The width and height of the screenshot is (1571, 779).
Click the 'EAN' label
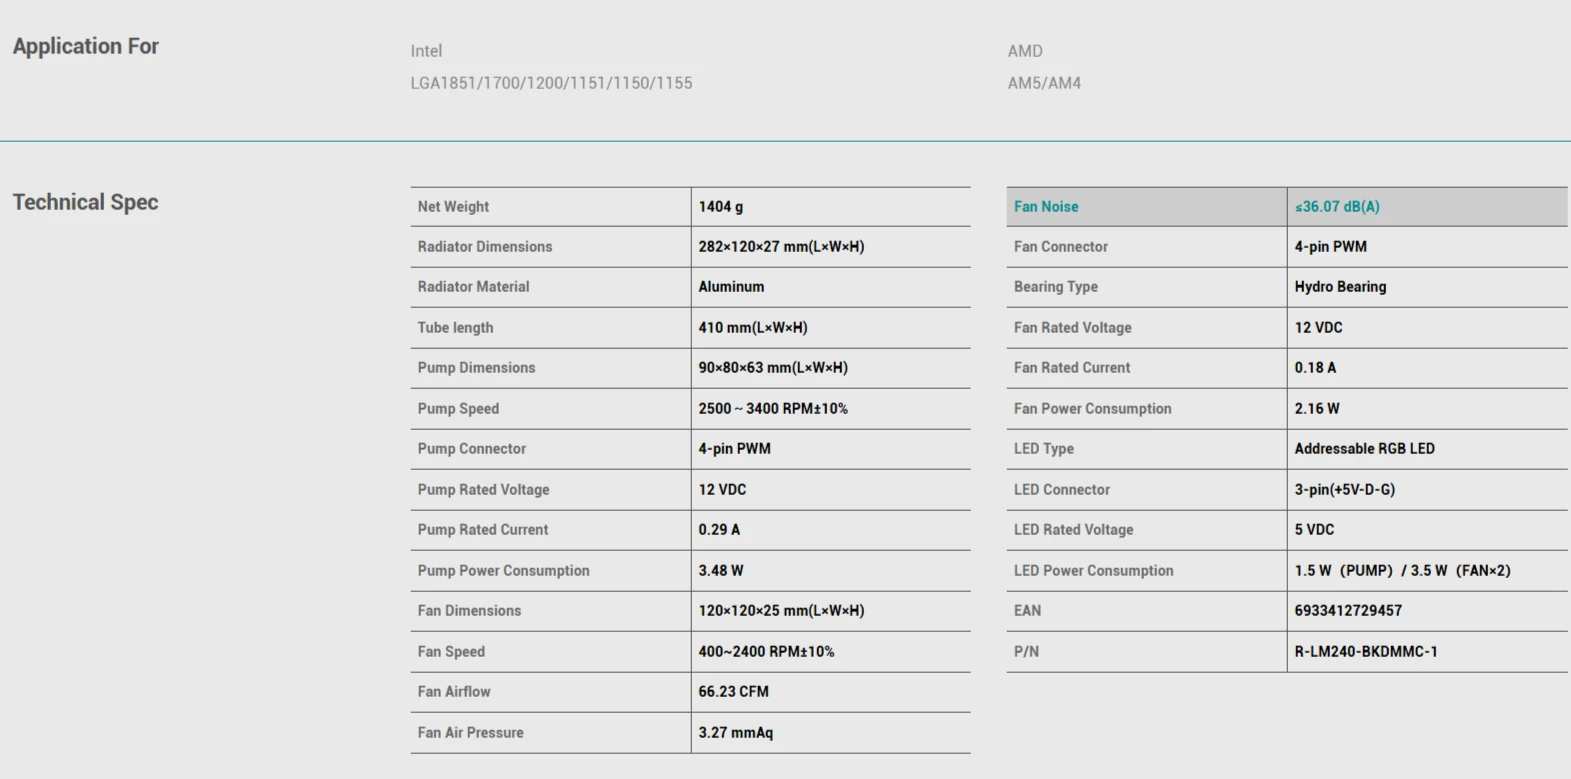[x=1028, y=611]
